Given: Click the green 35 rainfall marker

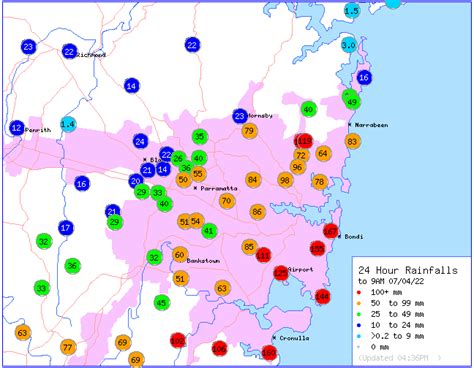Looking at the screenshot, I should tap(200, 136).
